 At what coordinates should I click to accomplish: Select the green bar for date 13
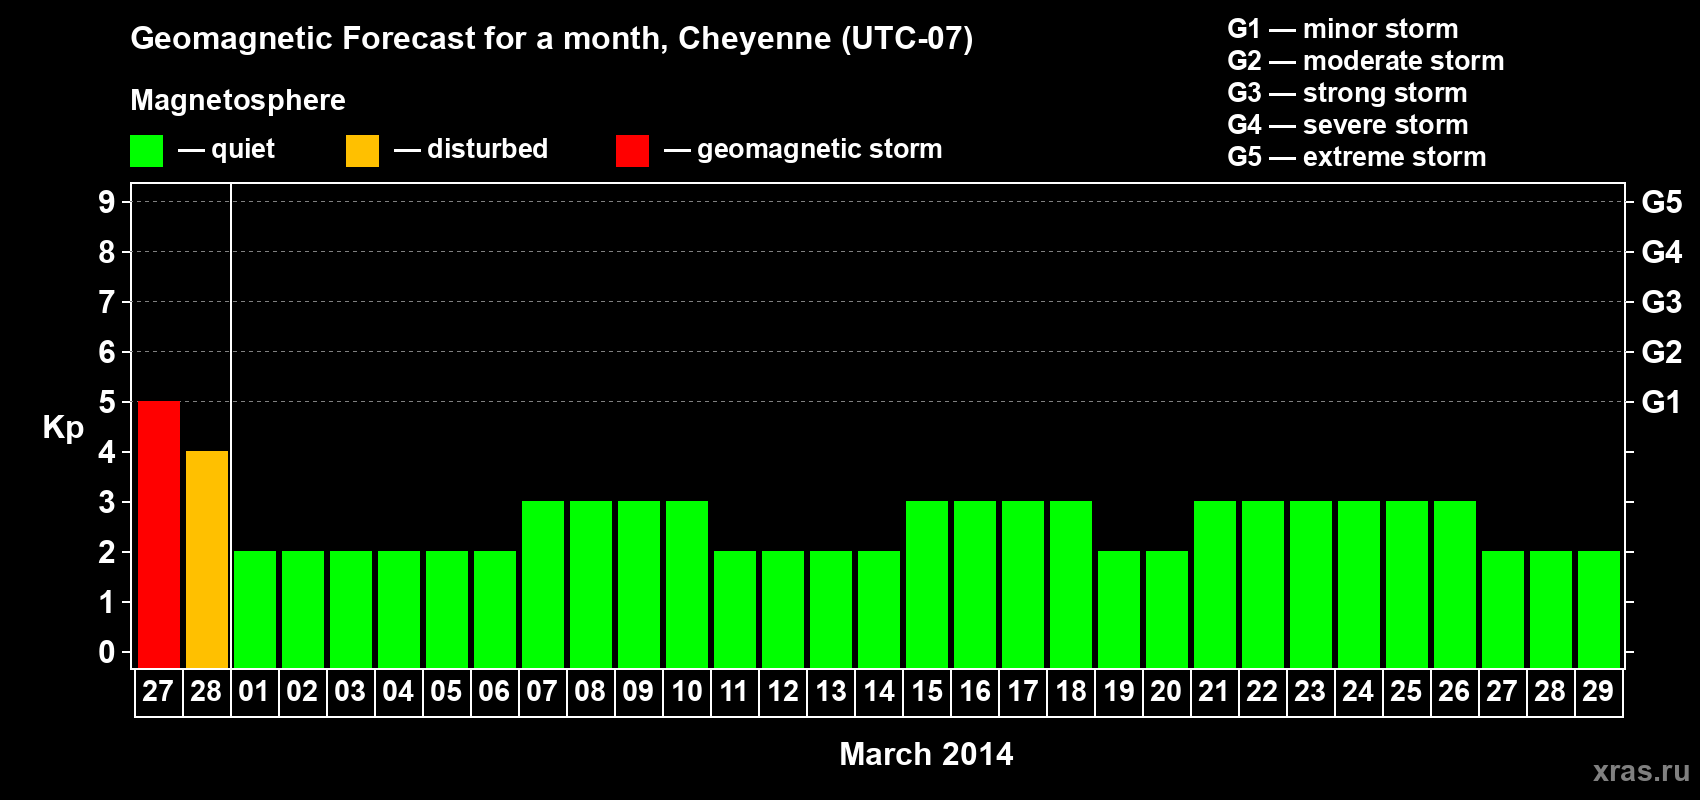tap(831, 610)
